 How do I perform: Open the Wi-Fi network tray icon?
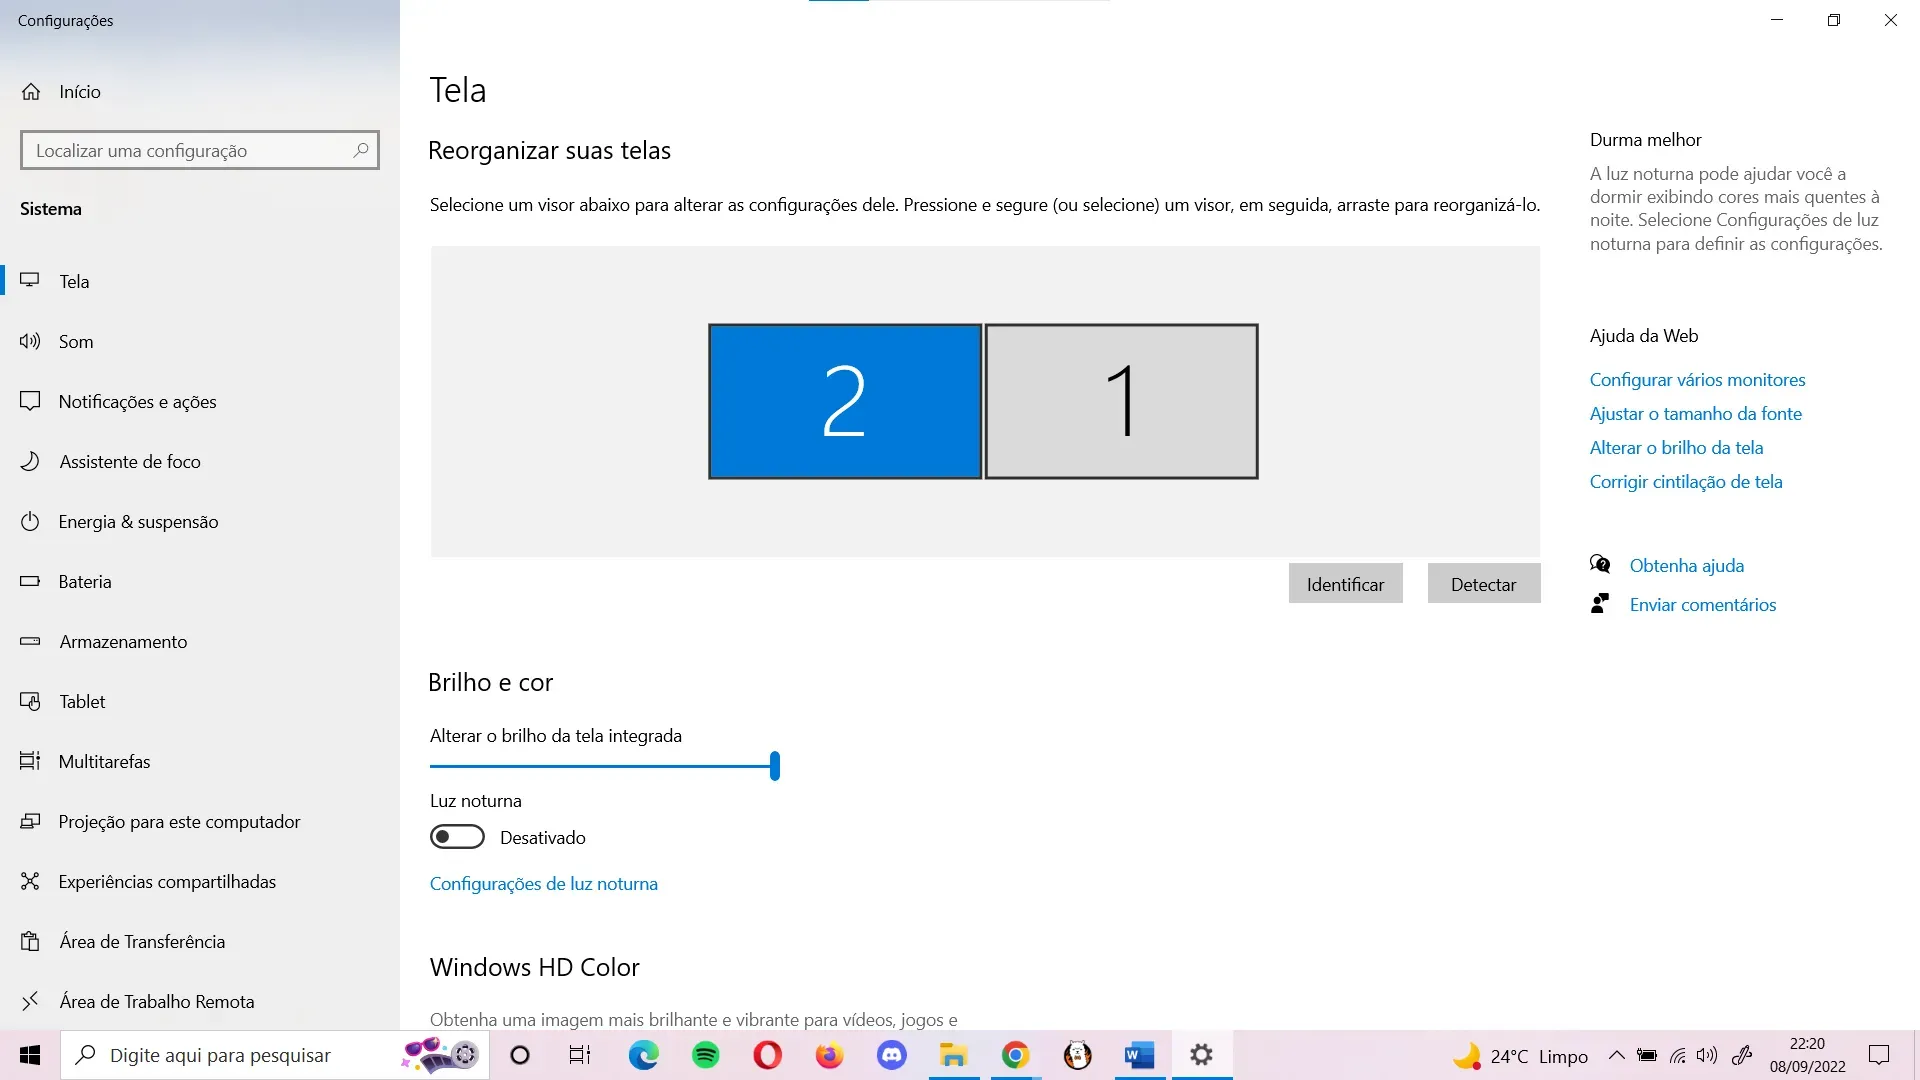click(1678, 1055)
